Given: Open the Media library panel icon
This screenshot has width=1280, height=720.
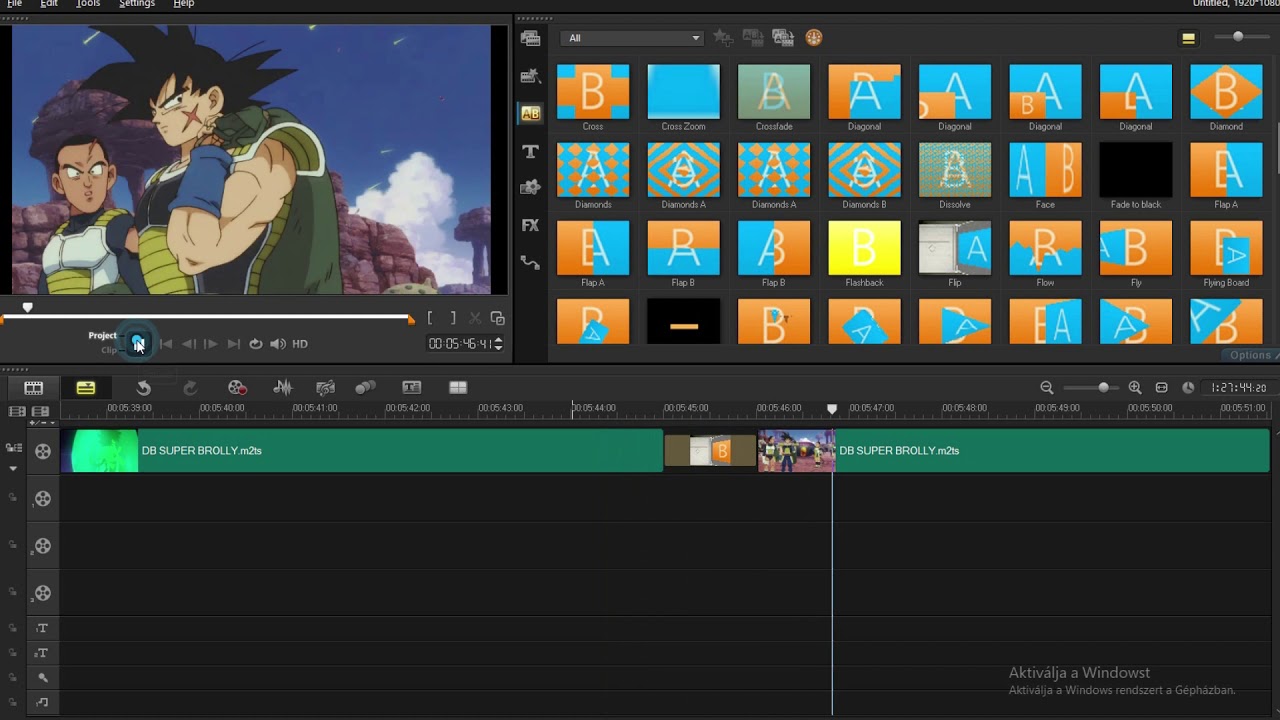Looking at the screenshot, I should (x=530, y=38).
